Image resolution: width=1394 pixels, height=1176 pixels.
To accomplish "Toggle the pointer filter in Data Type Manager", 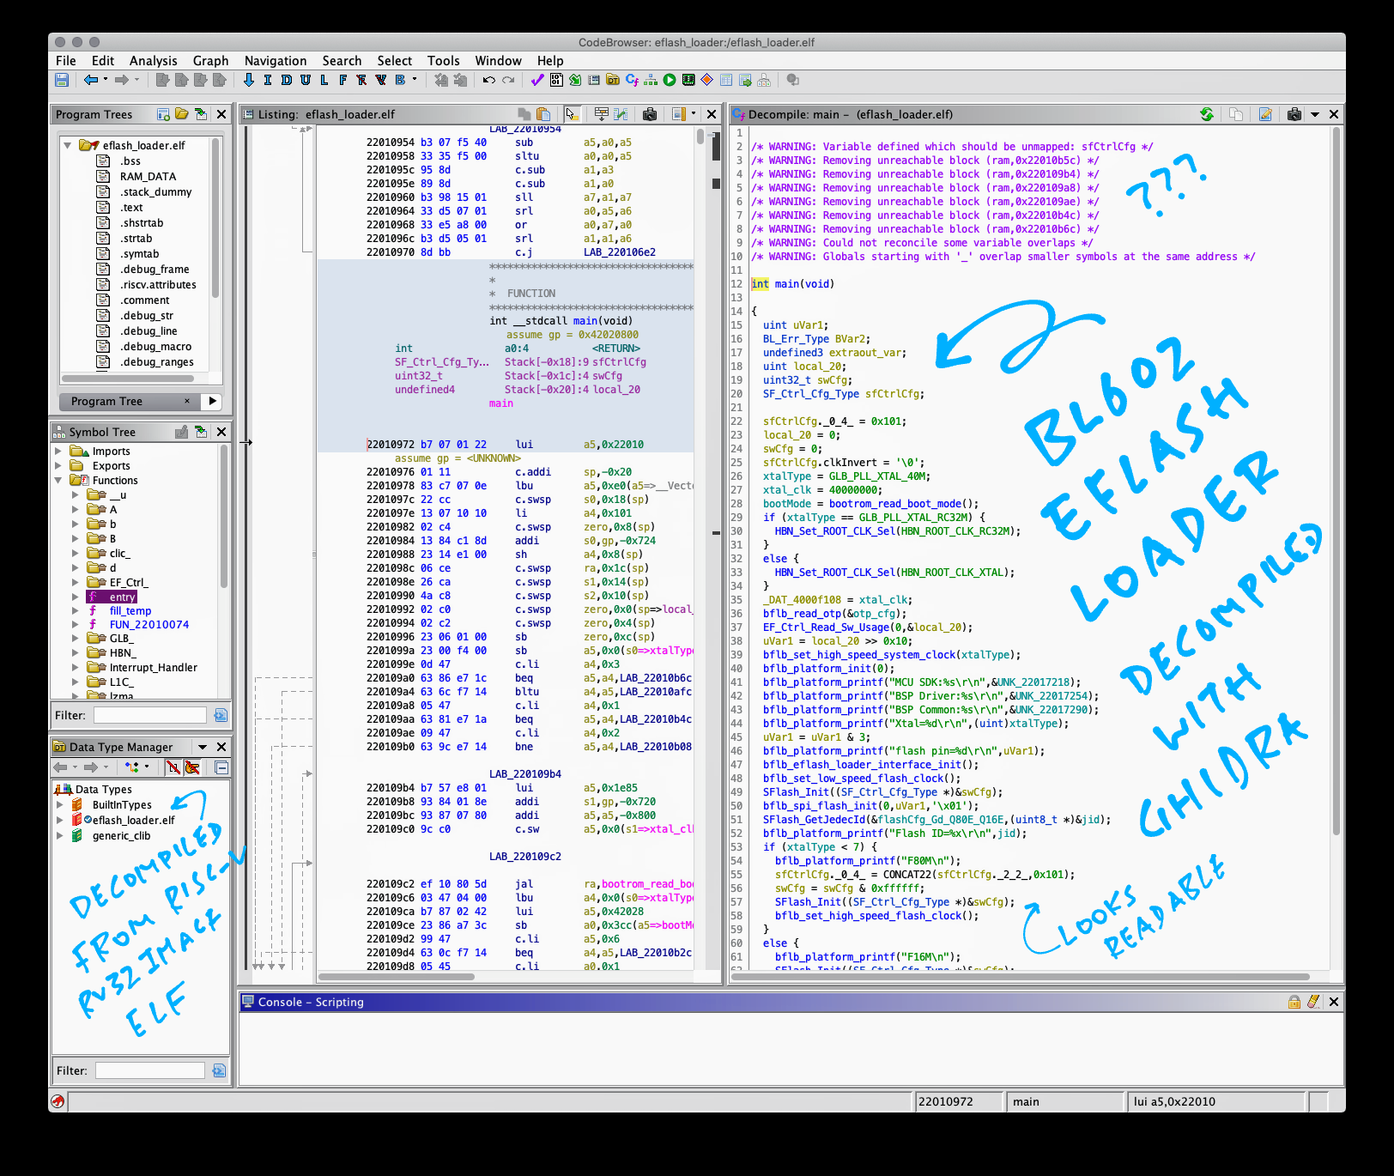I will [192, 768].
